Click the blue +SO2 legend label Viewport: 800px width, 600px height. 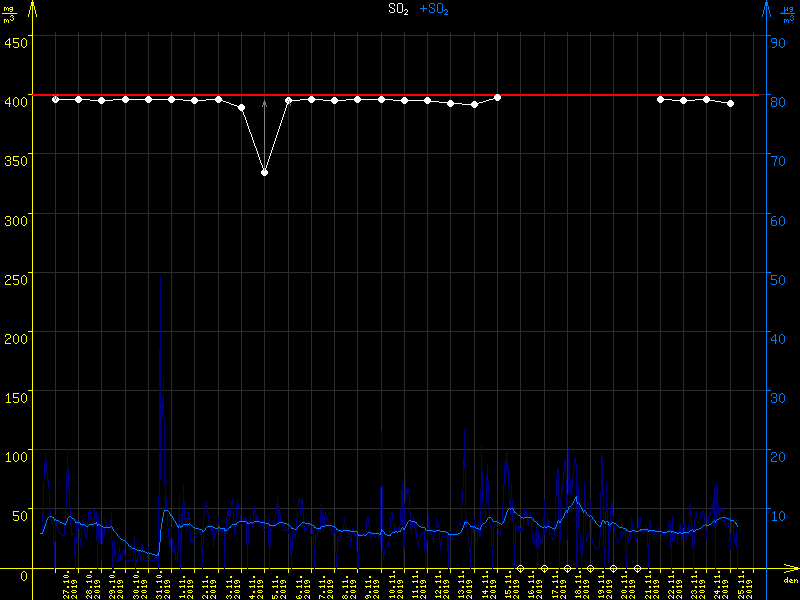pos(434,9)
